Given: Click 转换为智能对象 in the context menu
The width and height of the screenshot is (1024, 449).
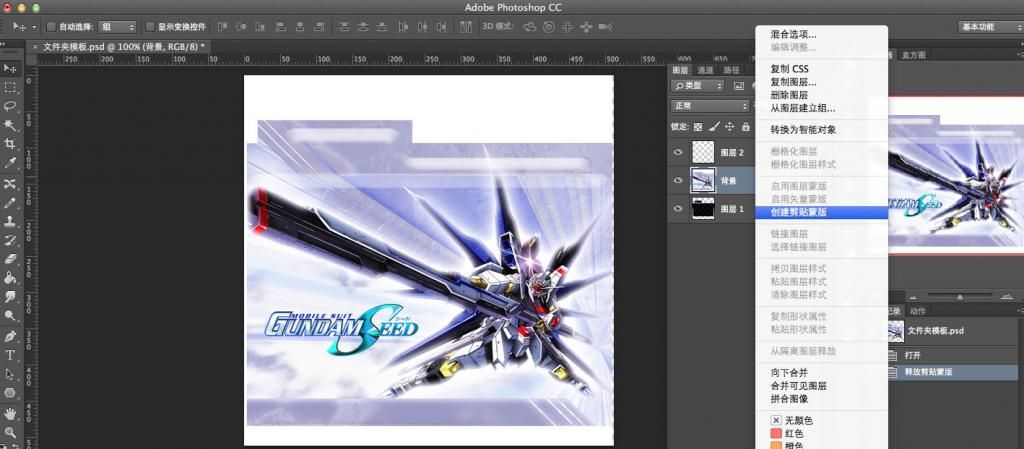Looking at the screenshot, I should coord(803,130).
